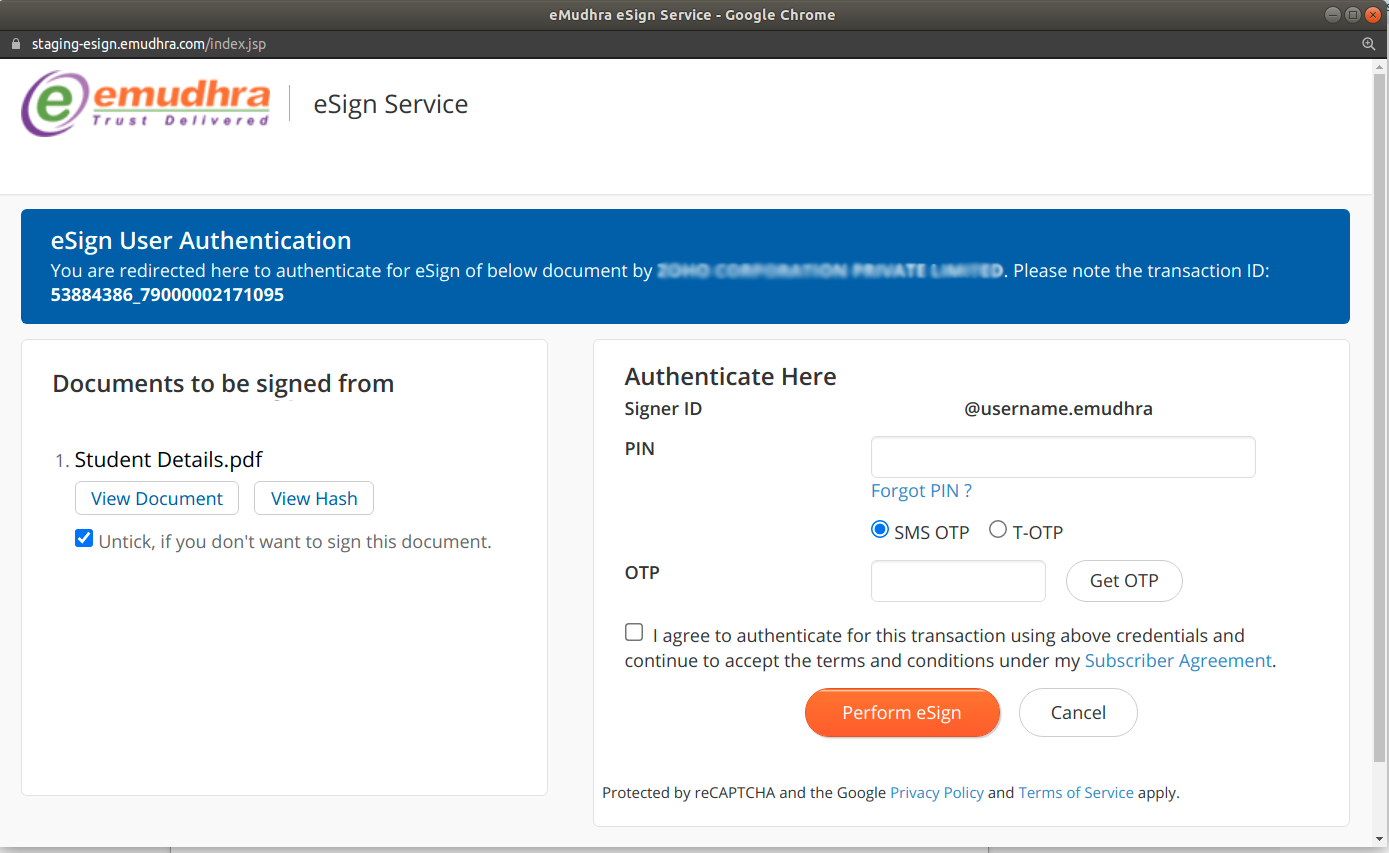Tick the I agree to authenticate checkbox
The width and height of the screenshot is (1389, 853).
[x=634, y=632]
